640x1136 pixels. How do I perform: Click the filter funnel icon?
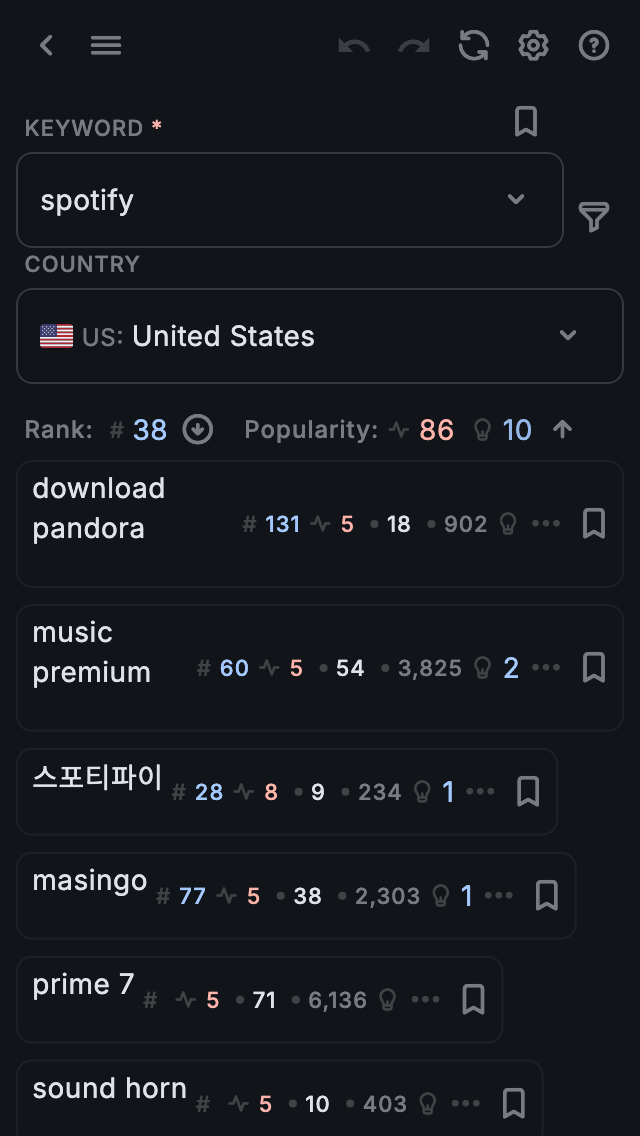click(x=594, y=216)
